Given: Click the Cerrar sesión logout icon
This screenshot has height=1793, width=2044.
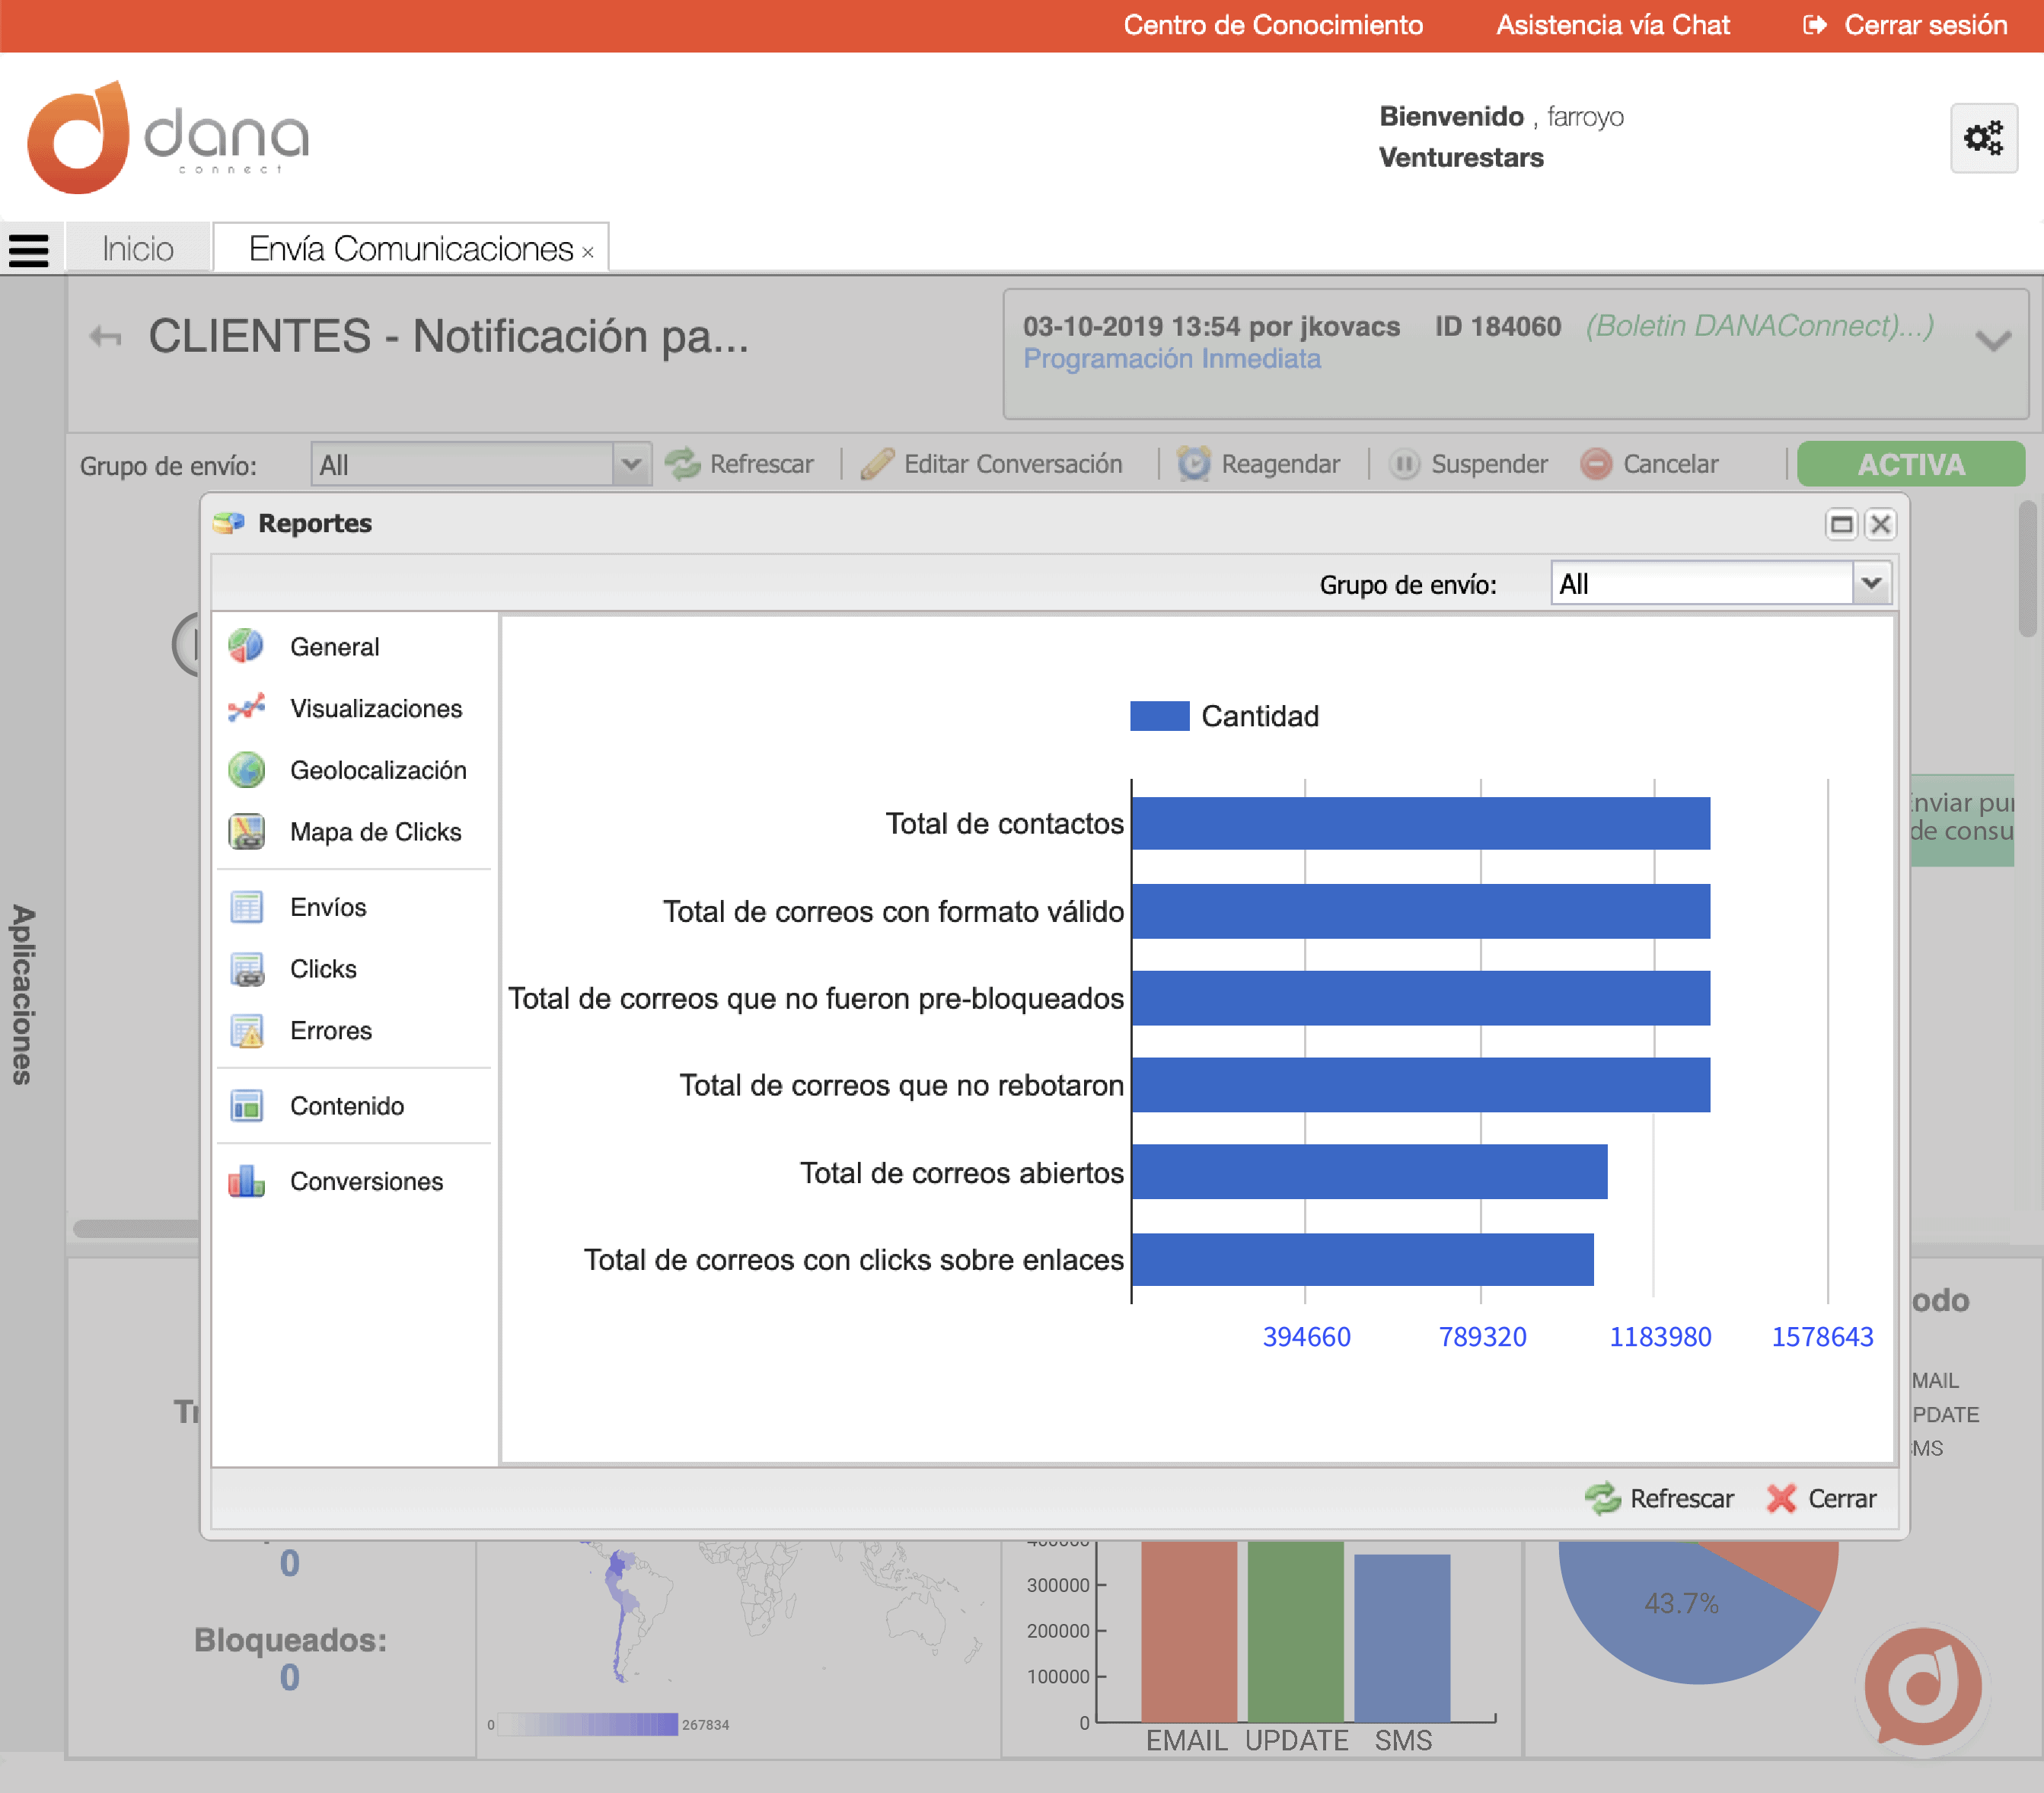Looking at the screenshot, I should (1815, 25).
